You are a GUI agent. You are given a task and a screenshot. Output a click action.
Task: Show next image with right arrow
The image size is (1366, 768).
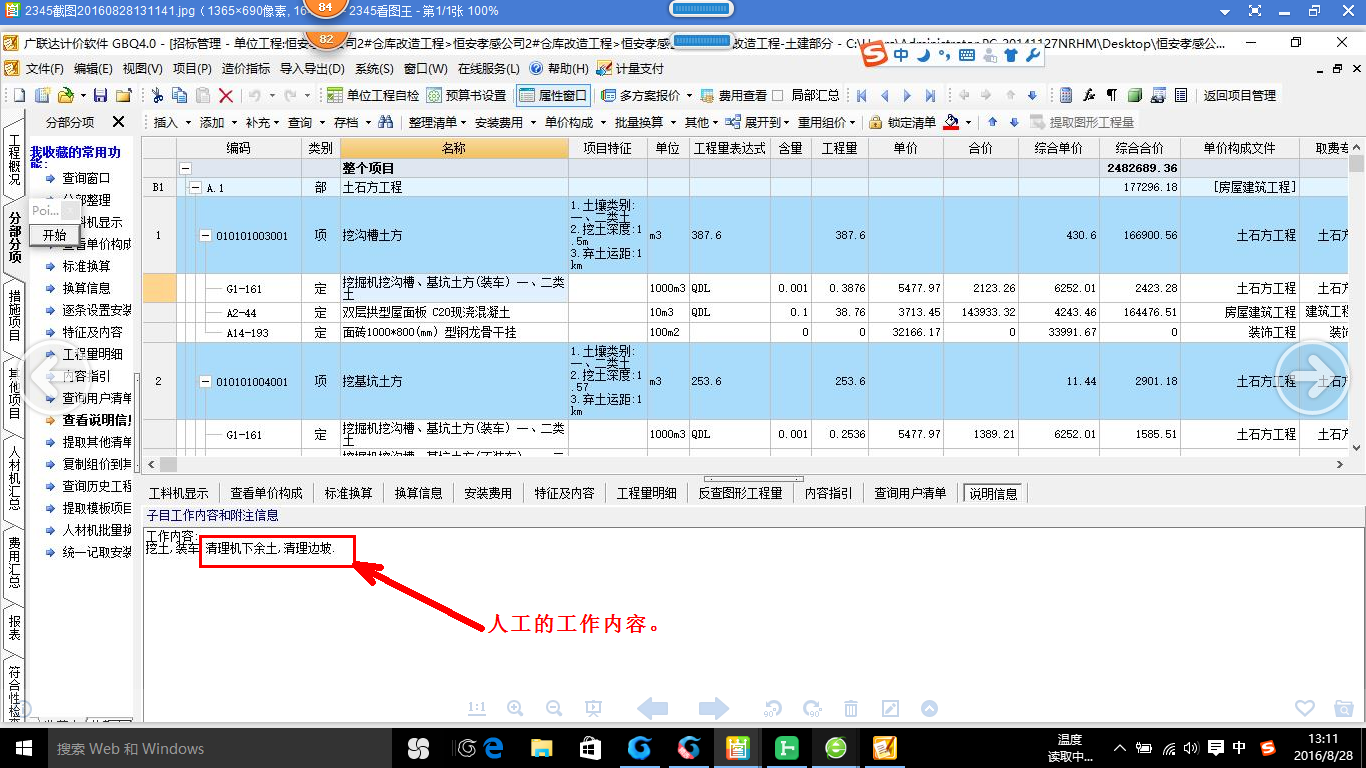point(714,708)
